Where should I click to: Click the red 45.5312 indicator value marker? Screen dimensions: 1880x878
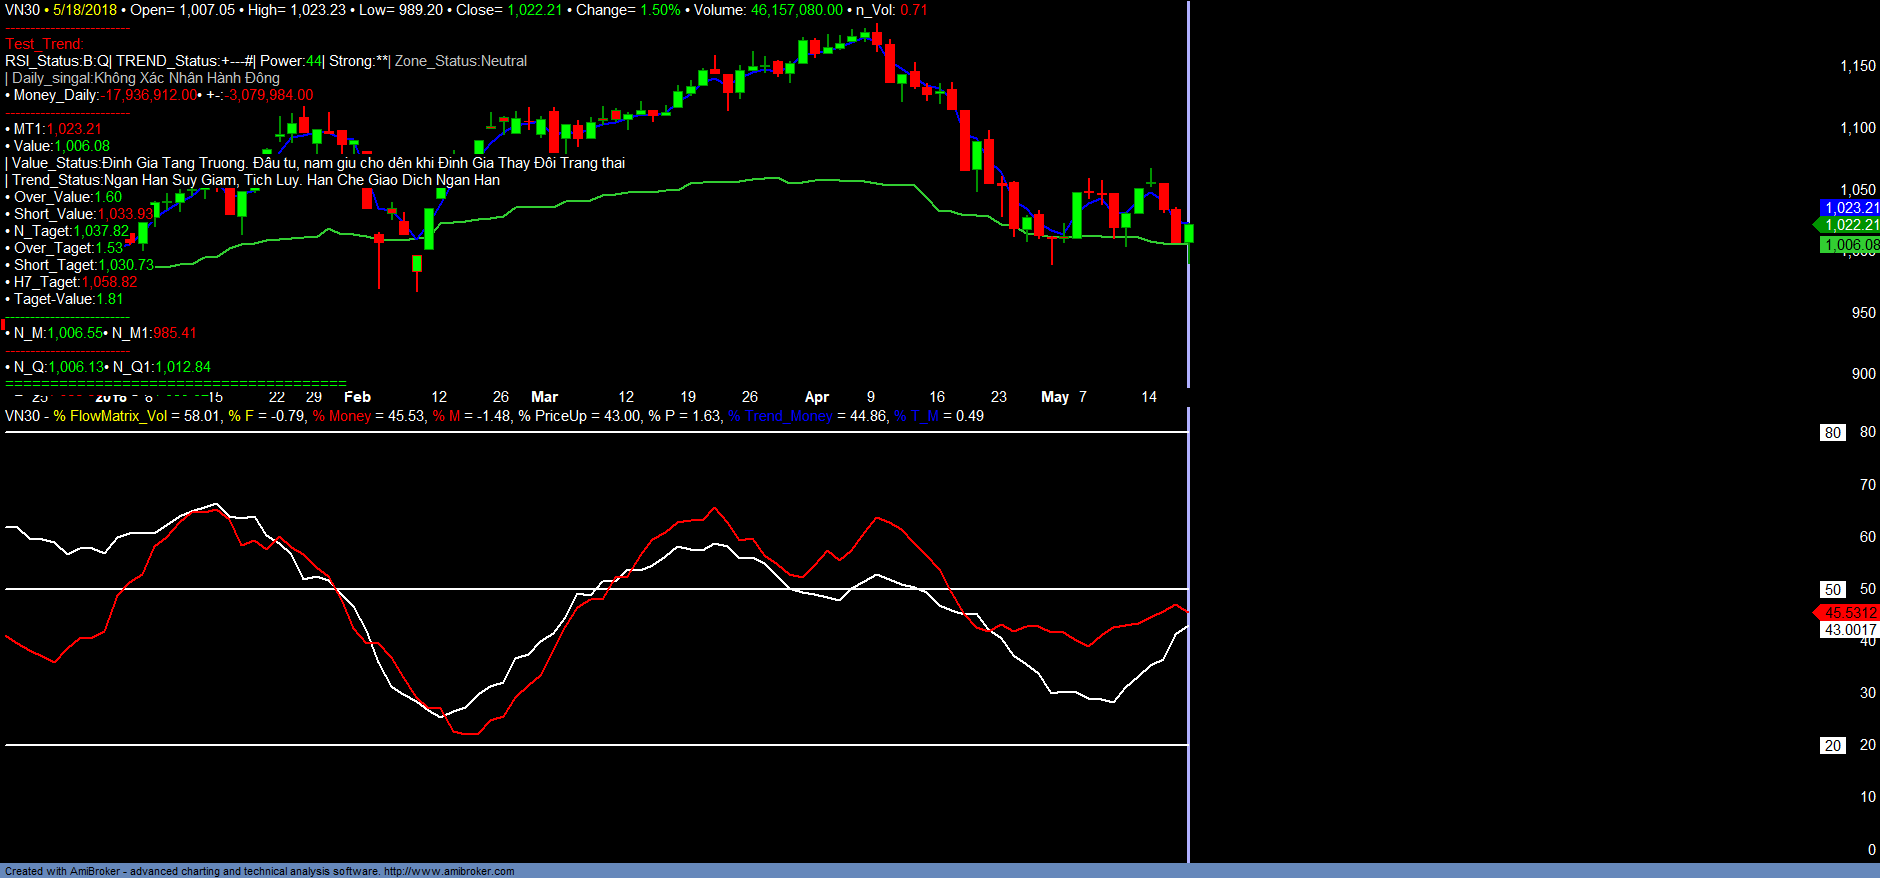(x=1850, y=613)
